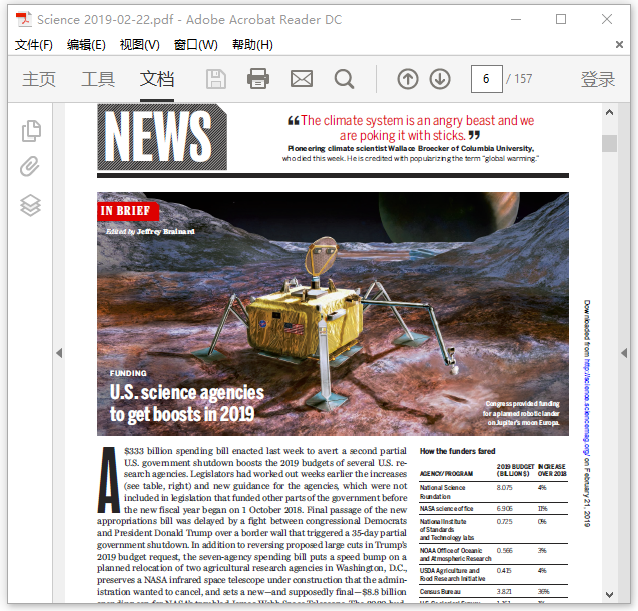Go to next page arrow

(440, 79)
